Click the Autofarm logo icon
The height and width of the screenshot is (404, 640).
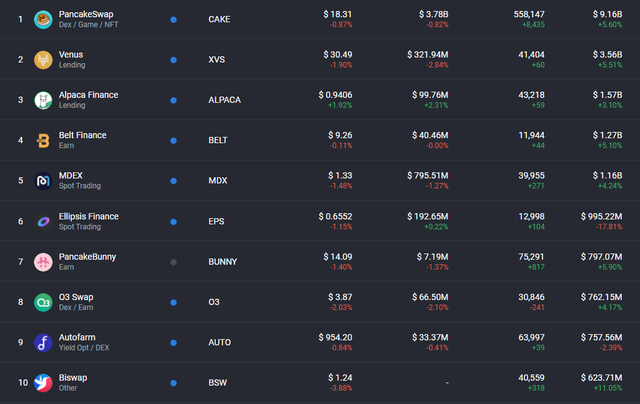pyautogui.click(x=43, y=343)
